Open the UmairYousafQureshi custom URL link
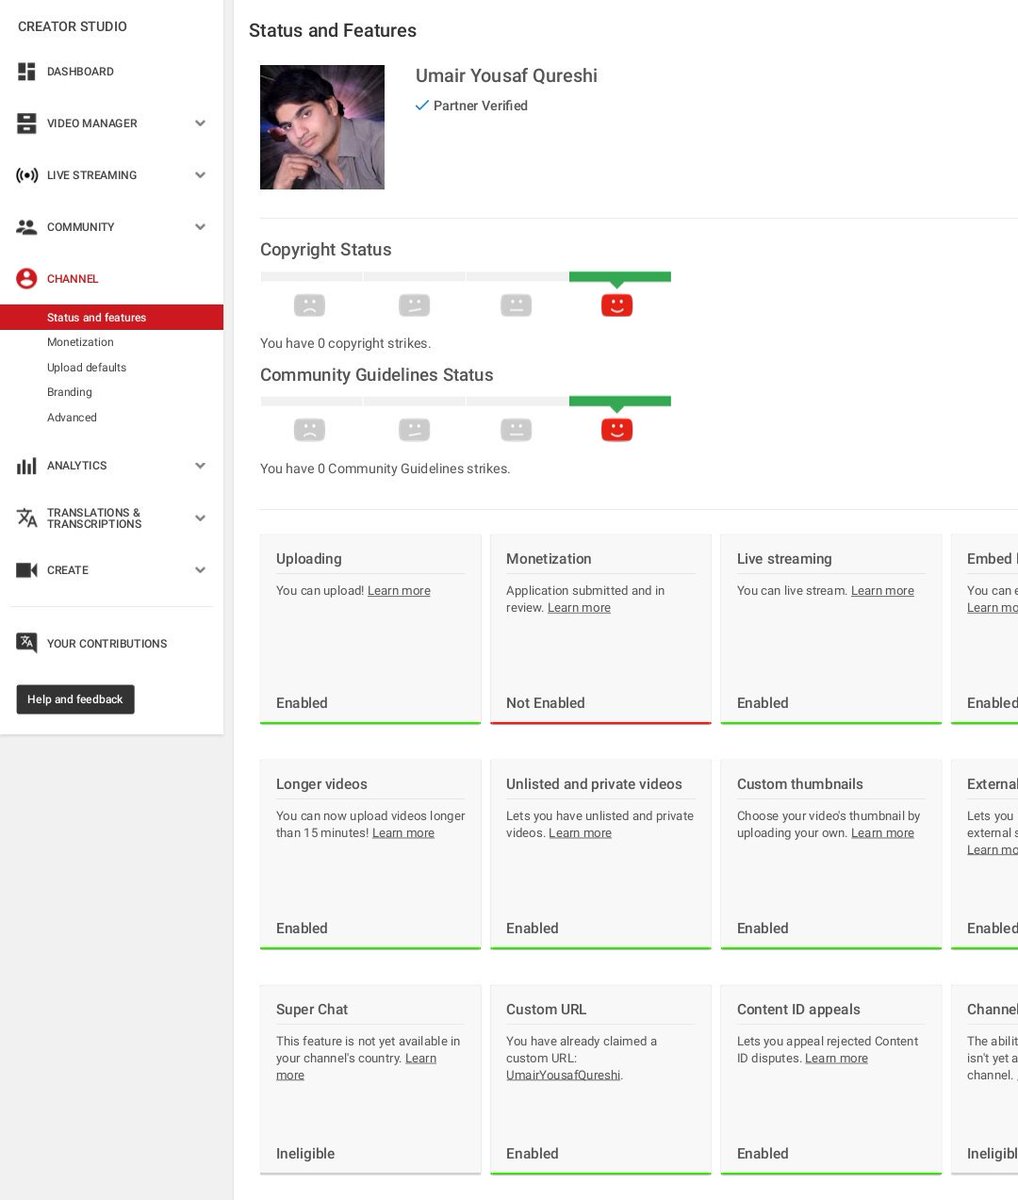Image resolution: width=1018 pixels, height=1200 pixels. [x=563, y=1075]
